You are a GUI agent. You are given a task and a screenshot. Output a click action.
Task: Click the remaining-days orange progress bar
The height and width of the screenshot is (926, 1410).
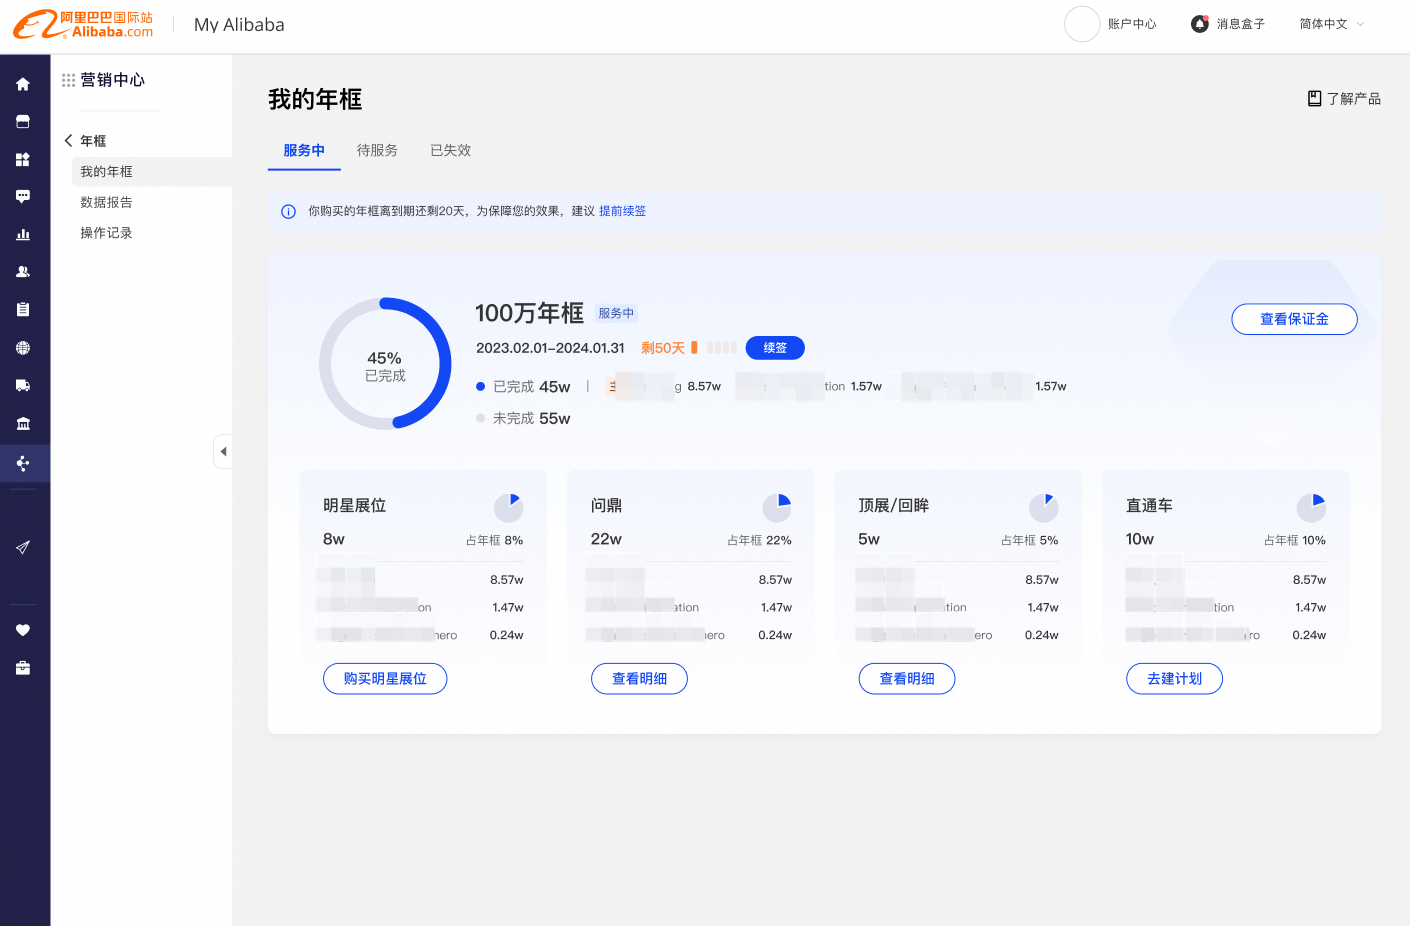[x=714, y=348]
